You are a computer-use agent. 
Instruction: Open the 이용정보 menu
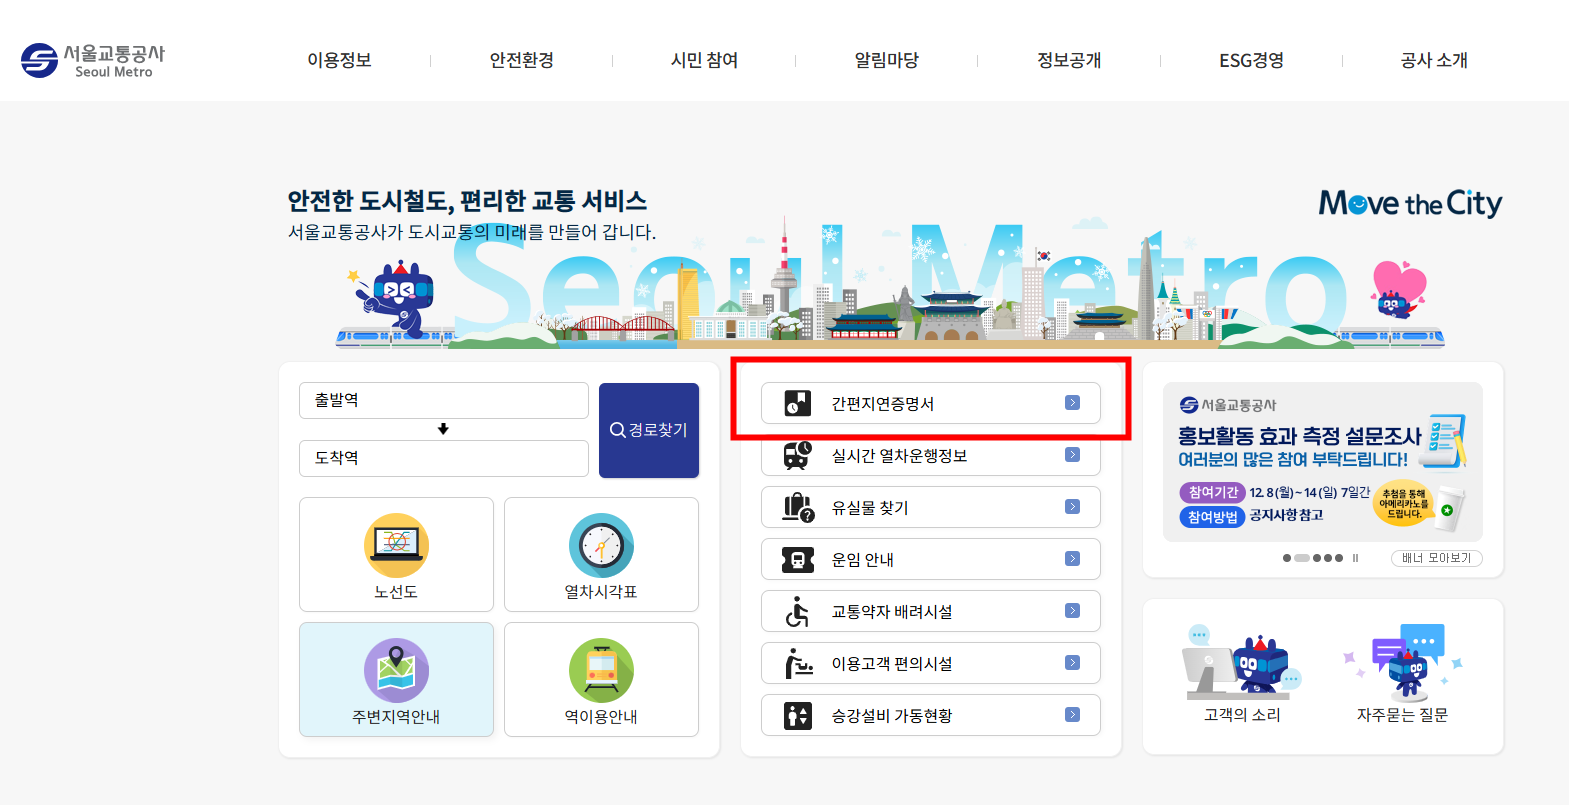coord(339,60)
